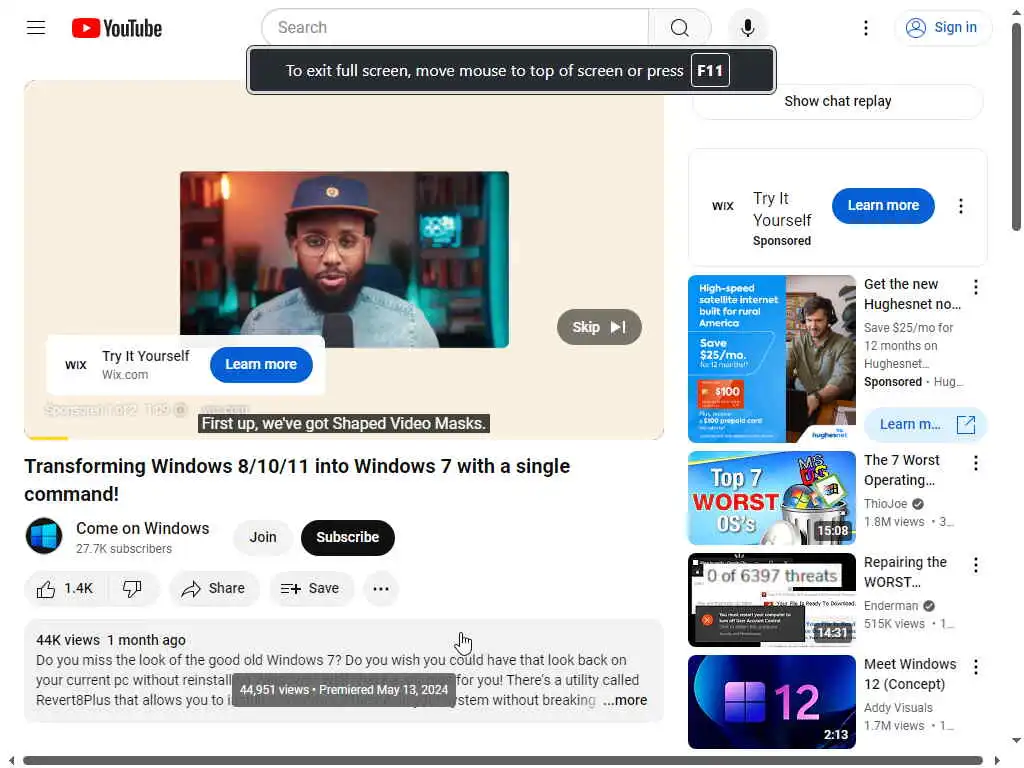Focus the Search input field
This screenshot has height=768, width=1024.
tap(456, 27)
